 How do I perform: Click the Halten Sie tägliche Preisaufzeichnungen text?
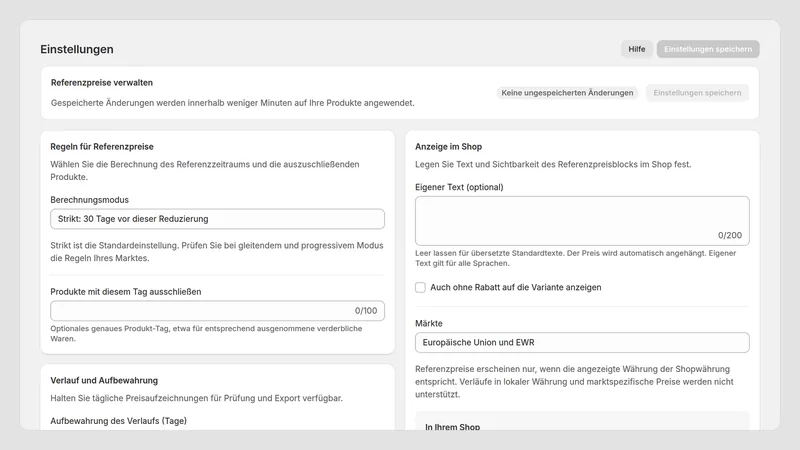(196, 398)
